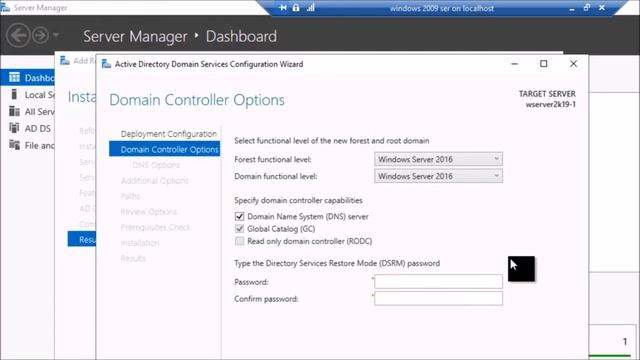Click the AD DS icon in sidebar
This screenshot has height=360, width=640.
tap(14, 128)
